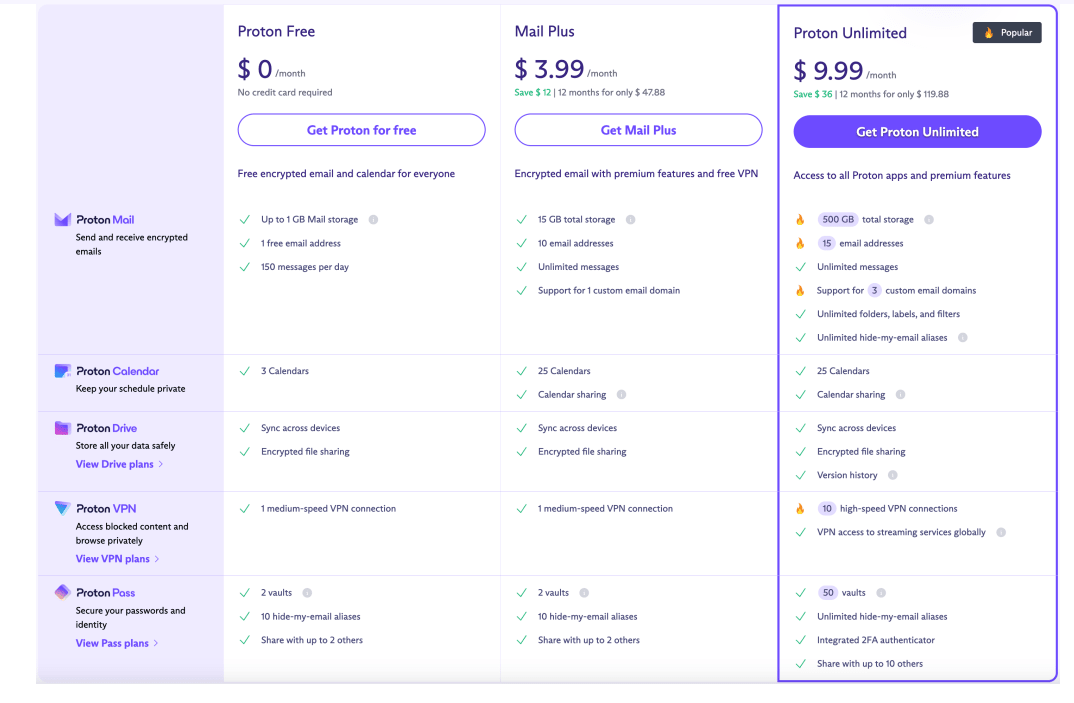The image size is (1074, 703).
Task: Click the Proton Drive folder icon
Action: click(x=62, y=428)
